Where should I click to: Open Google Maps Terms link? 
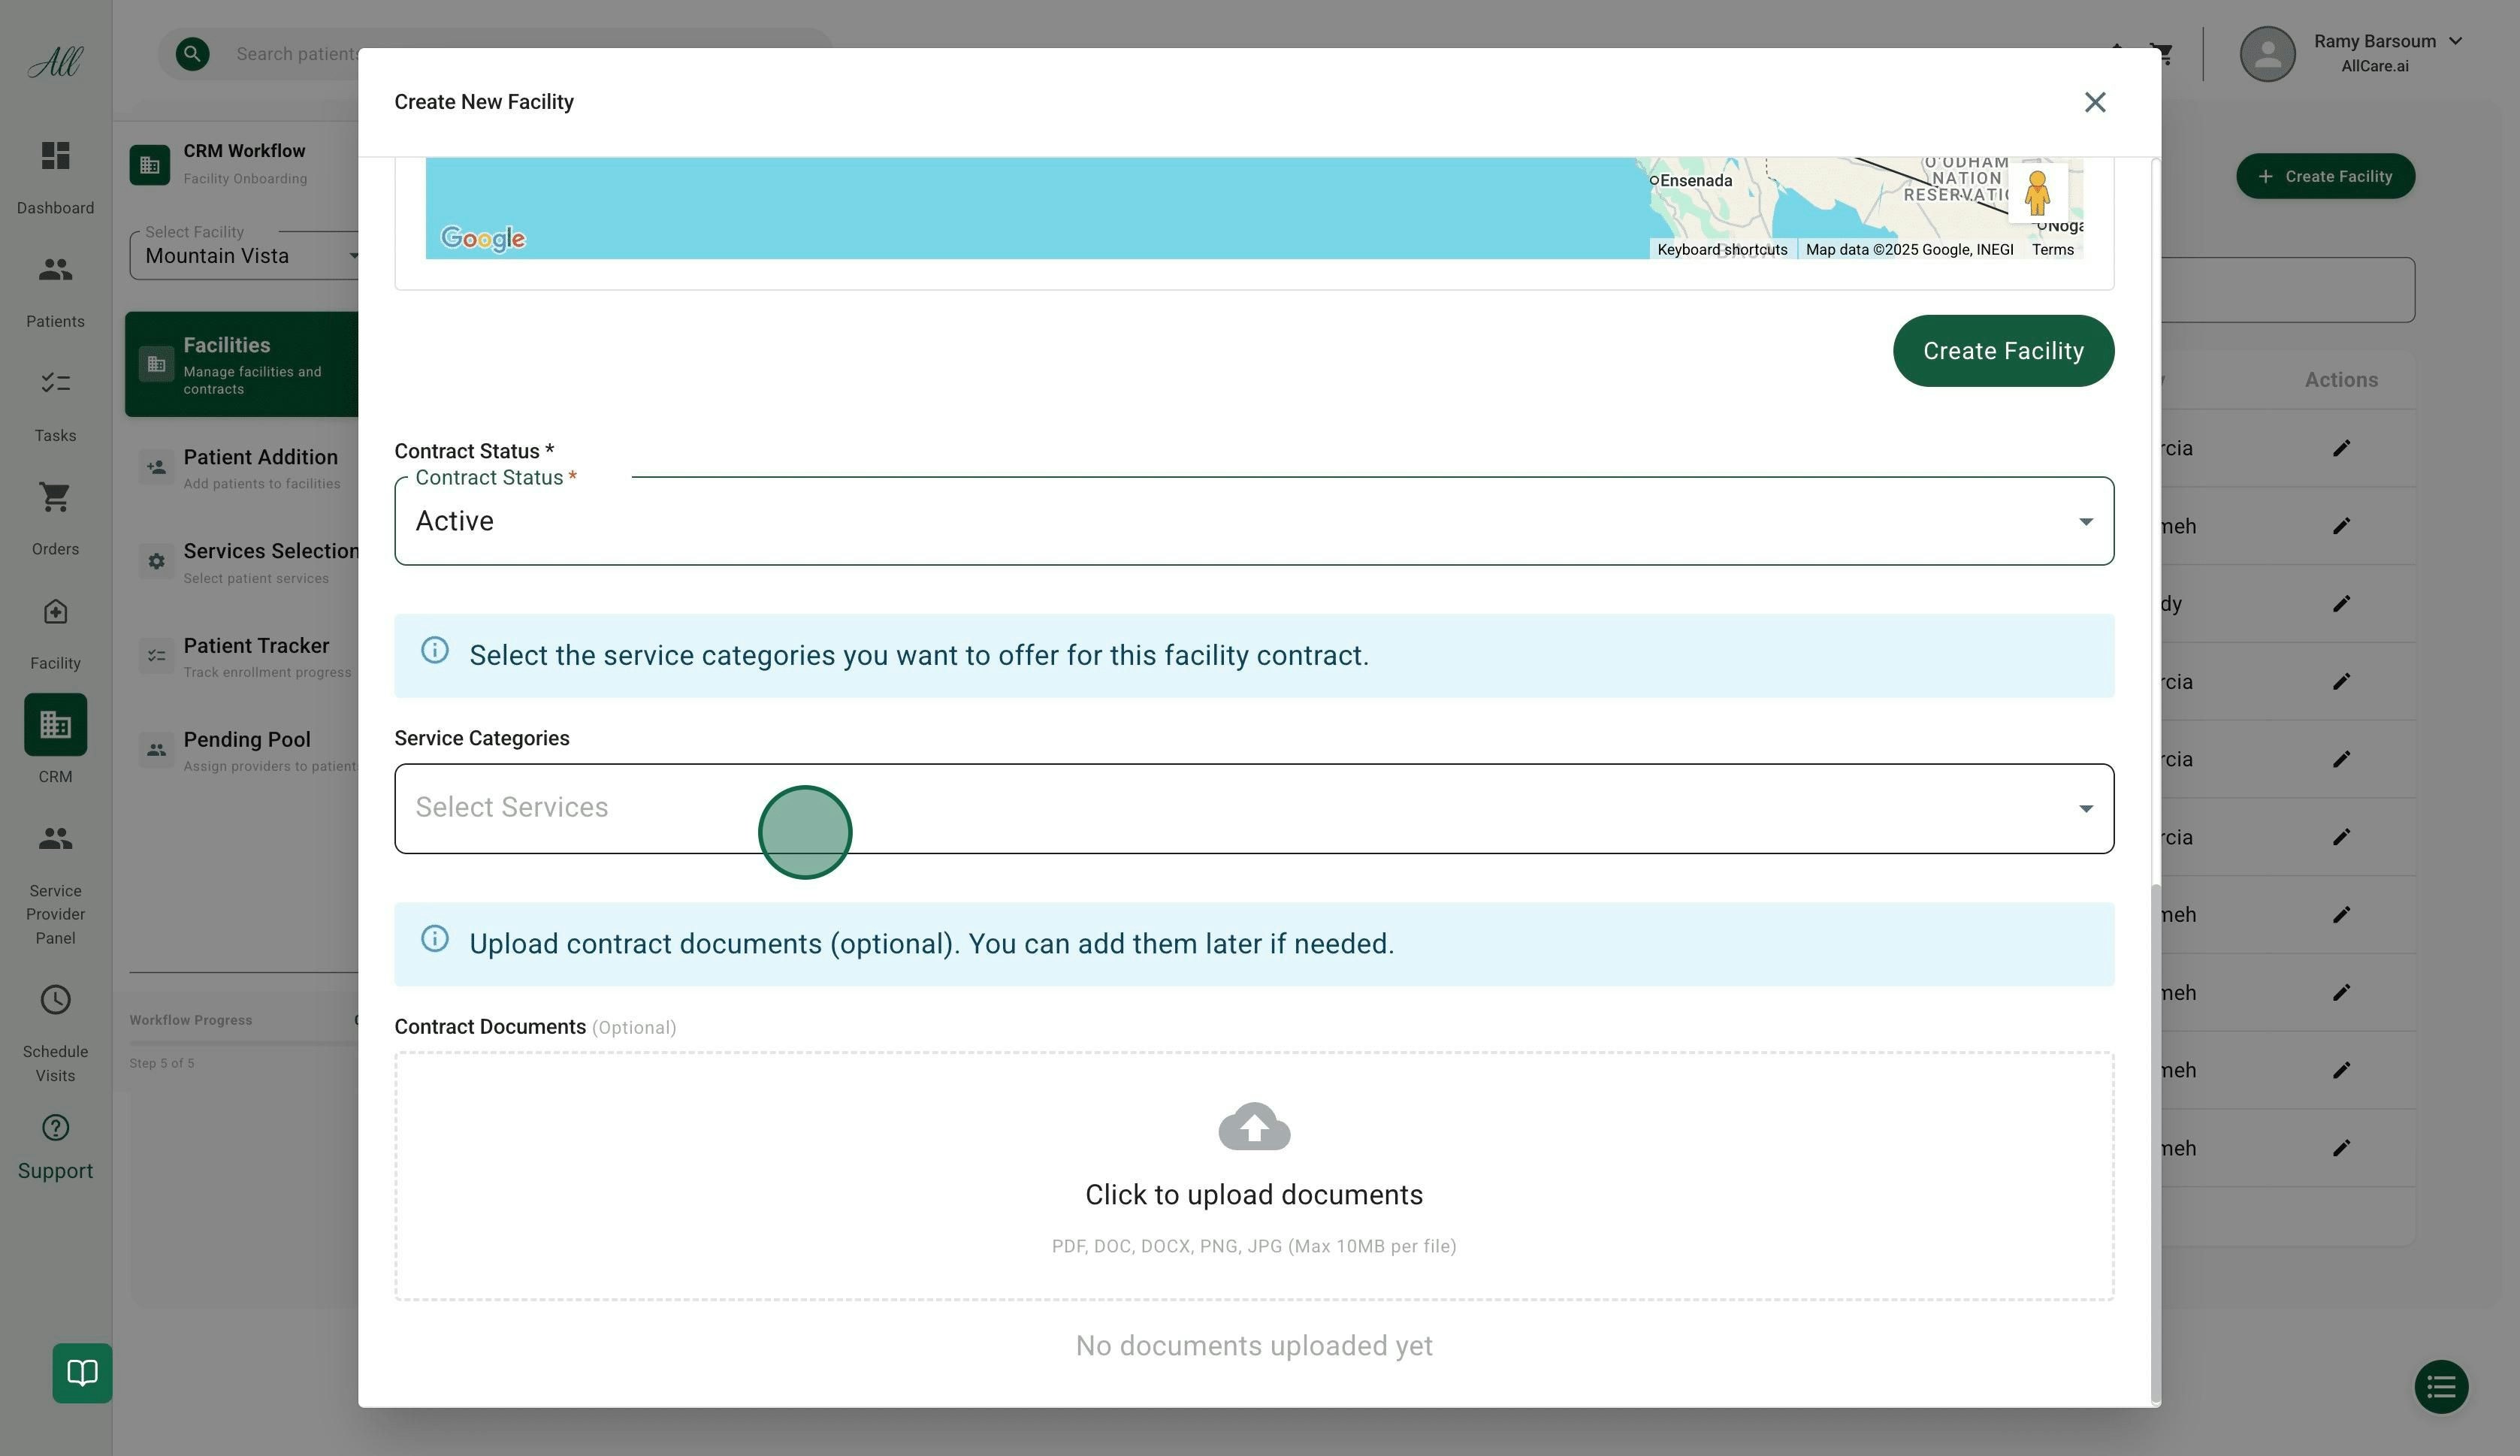2052,250
